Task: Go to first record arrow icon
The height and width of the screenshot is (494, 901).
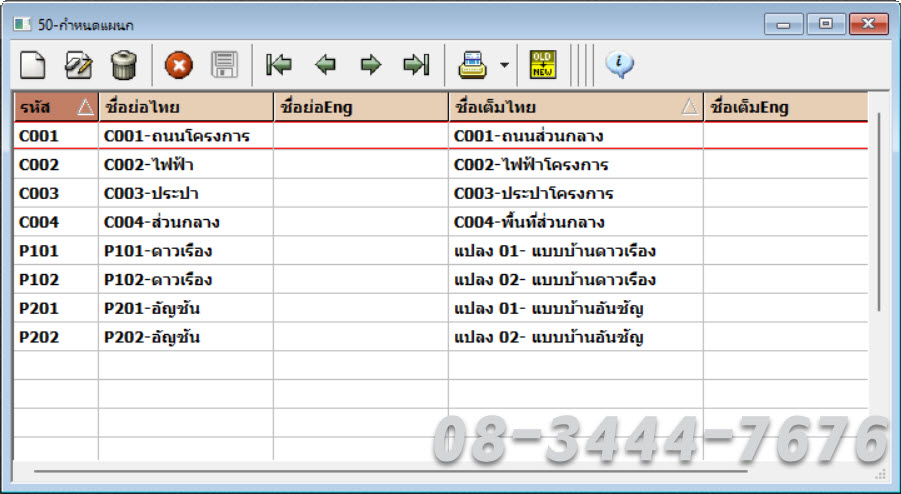Action: tap(279, 65)
